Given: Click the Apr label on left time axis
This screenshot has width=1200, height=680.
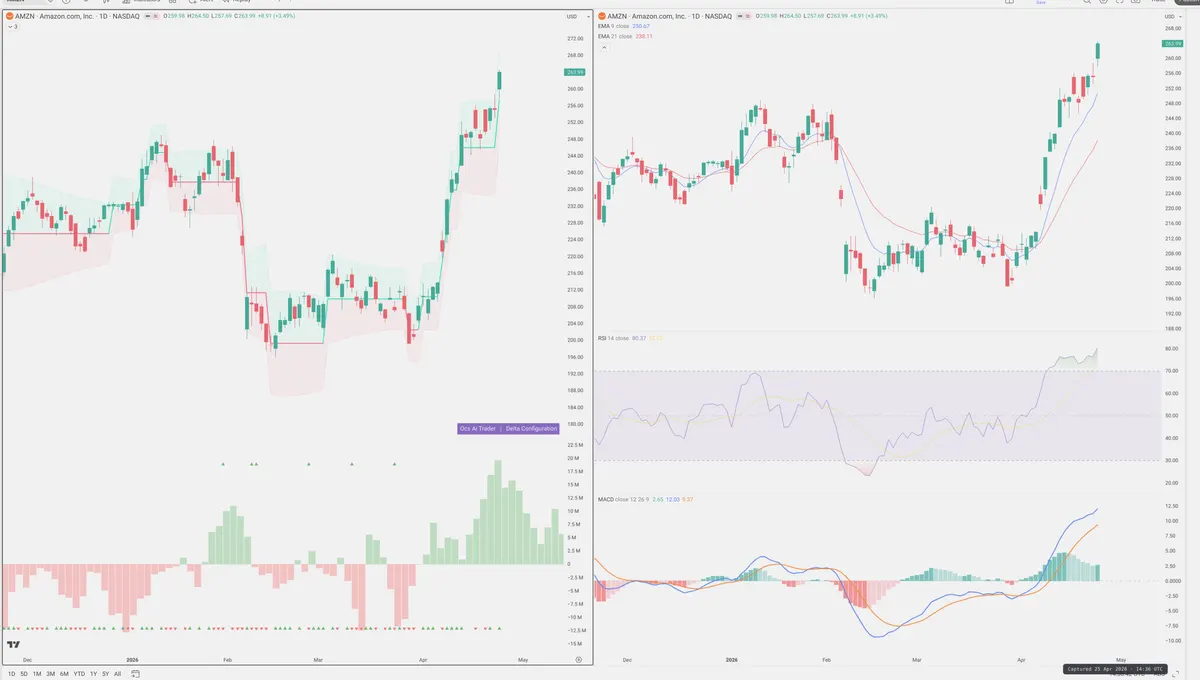Looking at the screenshot, I should coord(423,660).
